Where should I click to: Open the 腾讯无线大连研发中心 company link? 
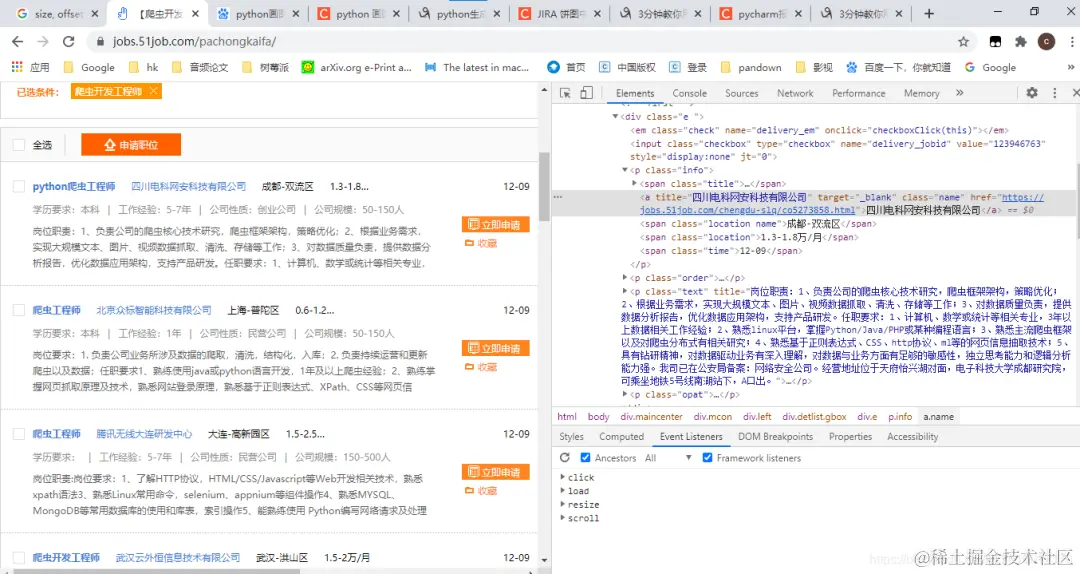[144, 434]
